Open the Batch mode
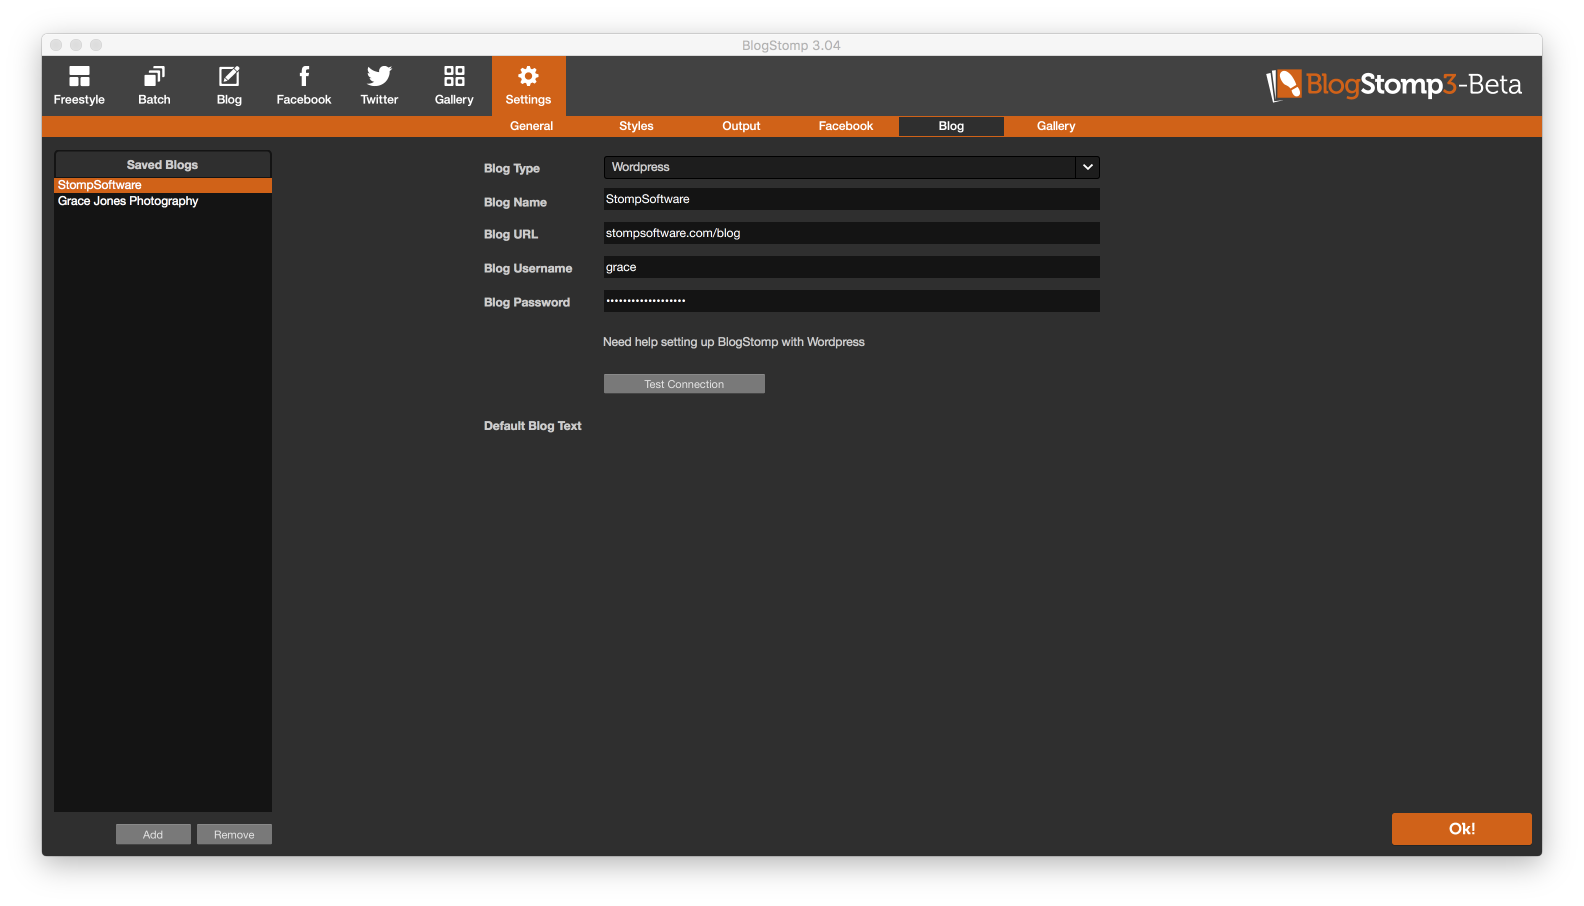Viewport: 1584px width, 906px height. (154, 86)
